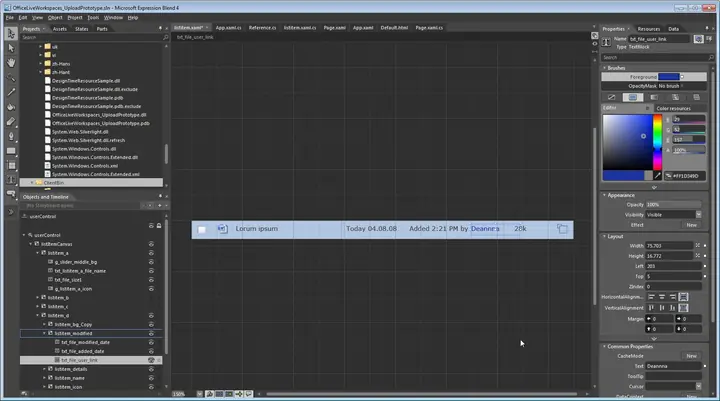720x401 pixels.
Task: Expand the listitem_name tree node
Action: pos(45,378)
